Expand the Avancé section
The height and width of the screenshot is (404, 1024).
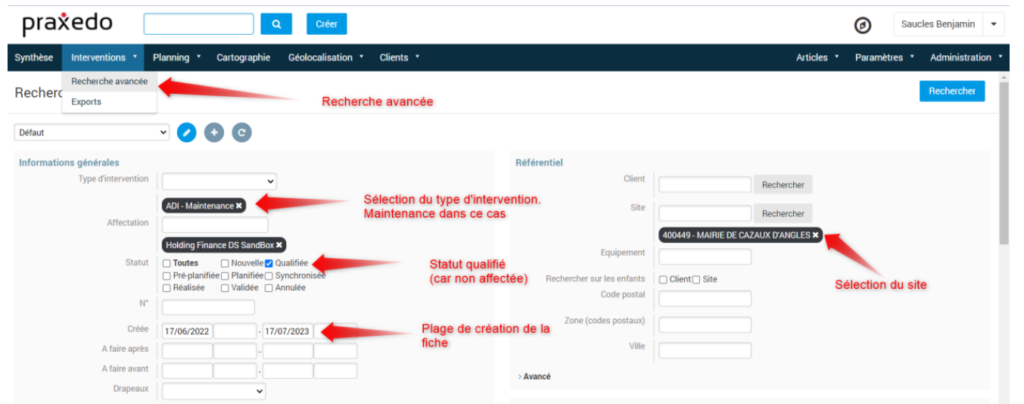(x=535, y=376)
